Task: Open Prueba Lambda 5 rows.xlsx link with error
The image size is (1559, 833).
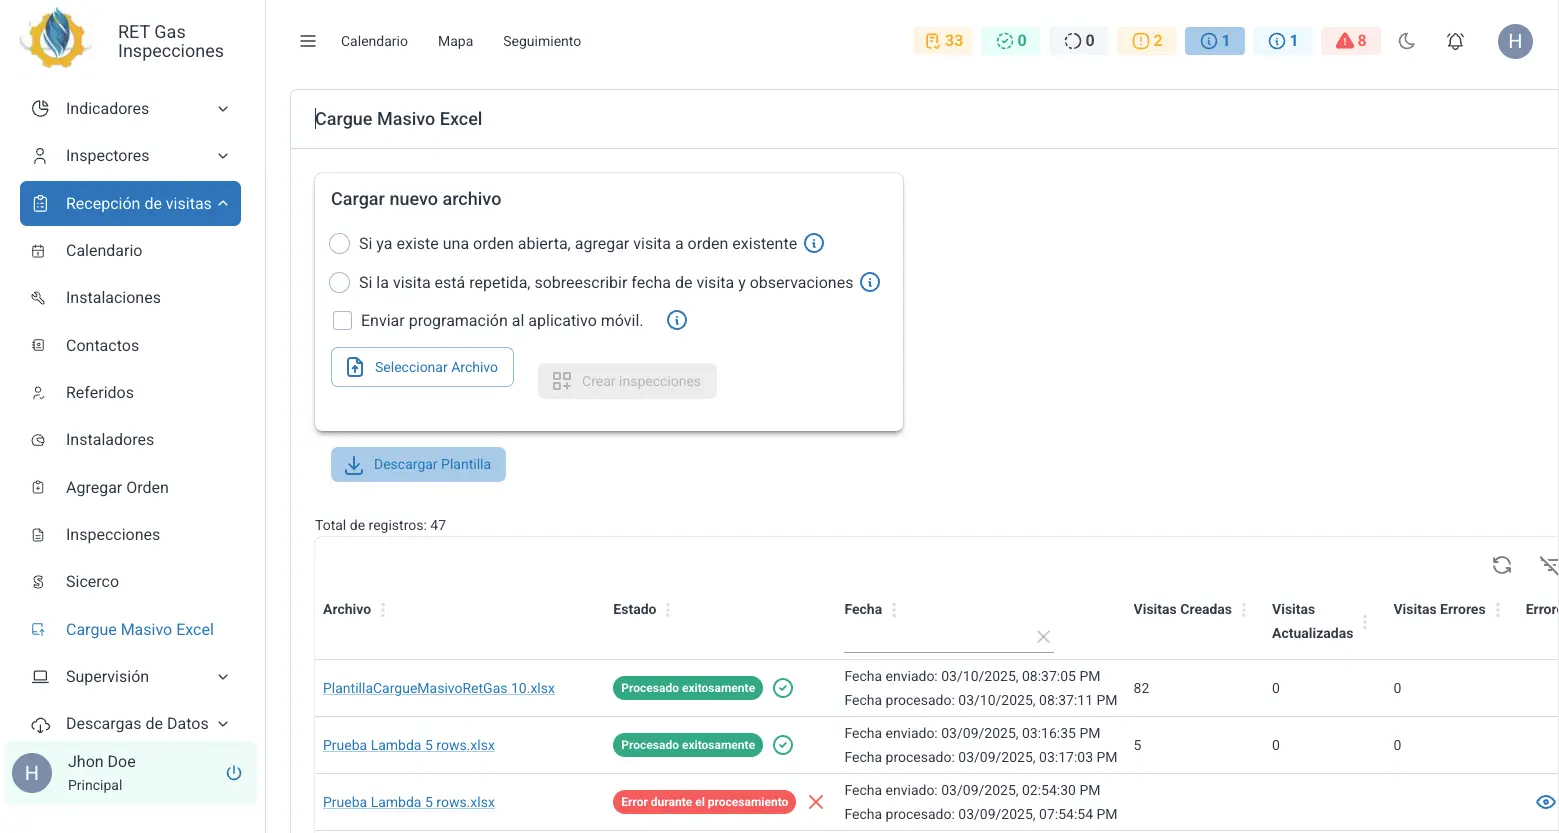Action: click(x=409, y=802)
